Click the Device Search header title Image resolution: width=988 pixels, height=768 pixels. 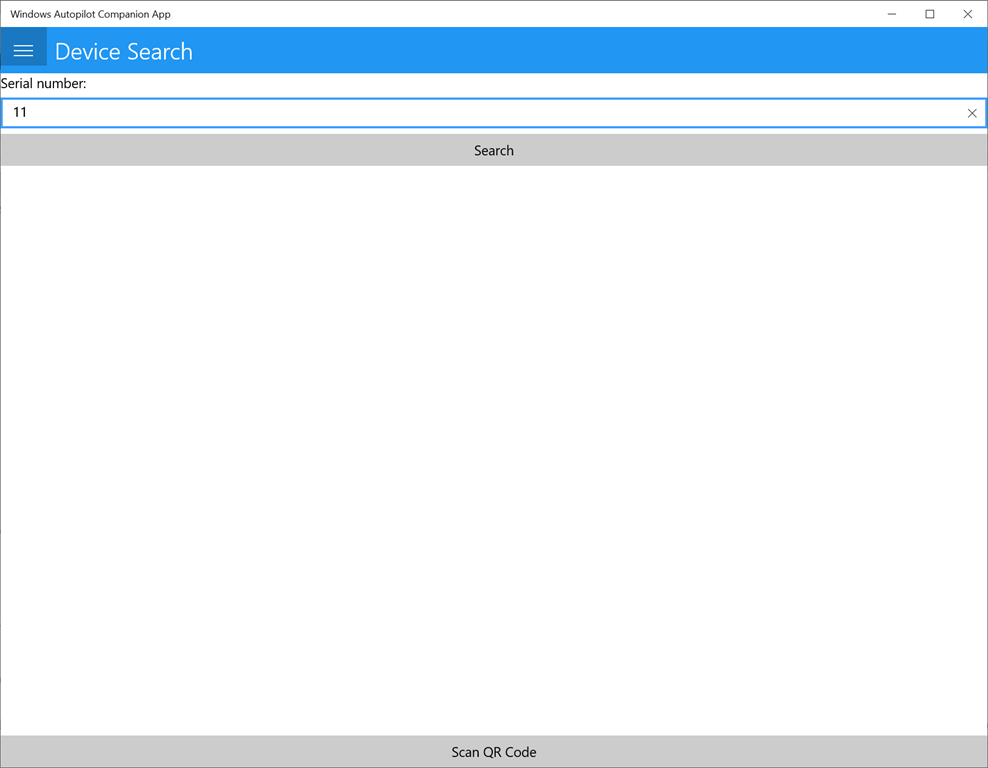pyautogui.click(x=123, y=51)
